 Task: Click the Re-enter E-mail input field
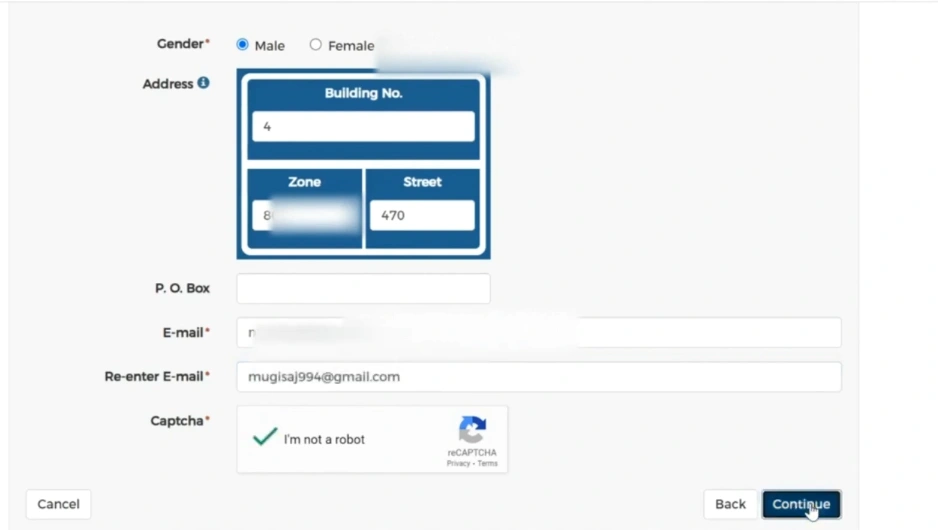click(x=539, y=377)
